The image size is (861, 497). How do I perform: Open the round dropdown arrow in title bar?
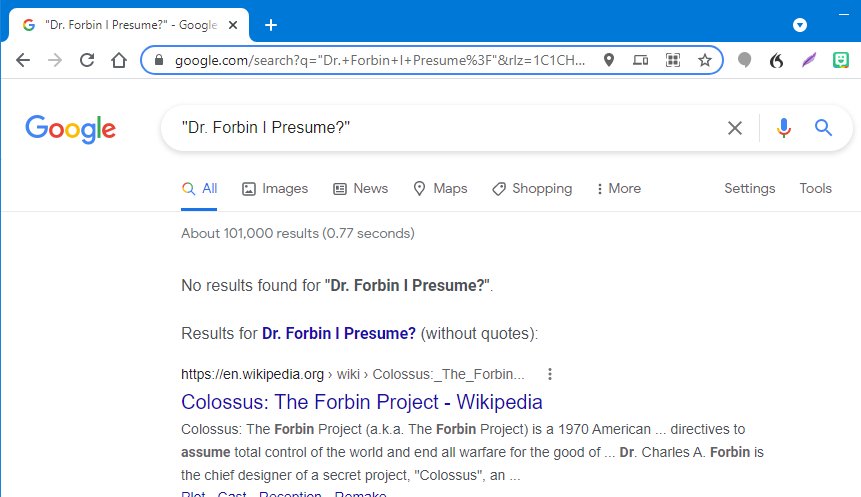(800, 25)
